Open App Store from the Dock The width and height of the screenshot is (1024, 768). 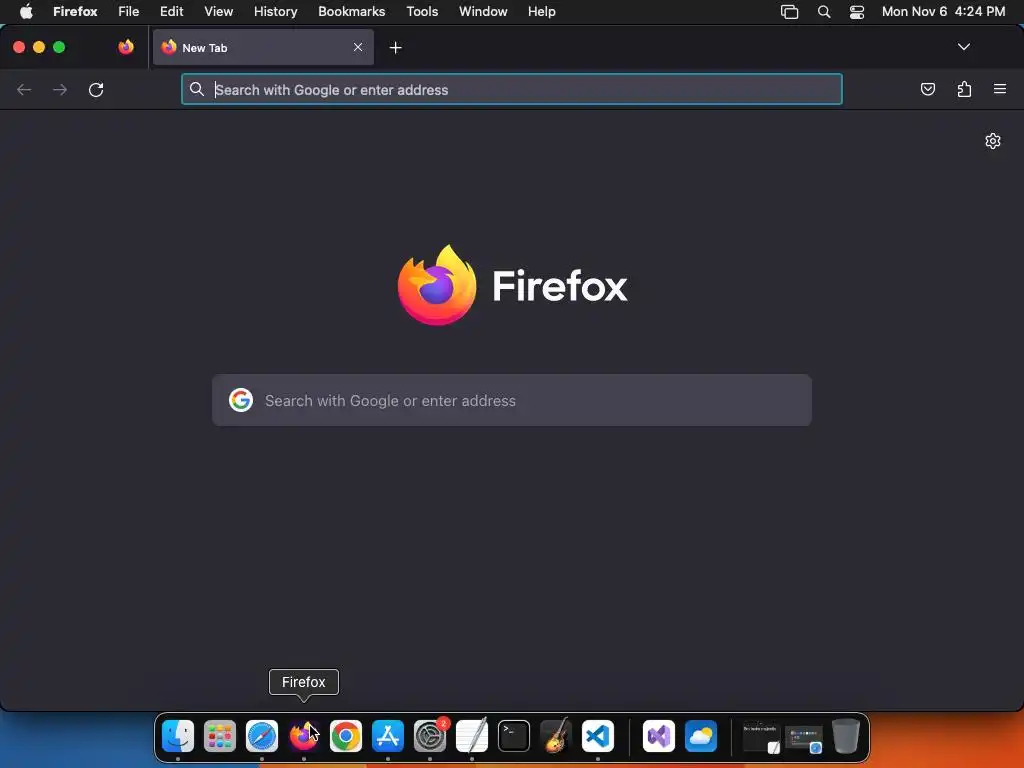tap(388, 736)
